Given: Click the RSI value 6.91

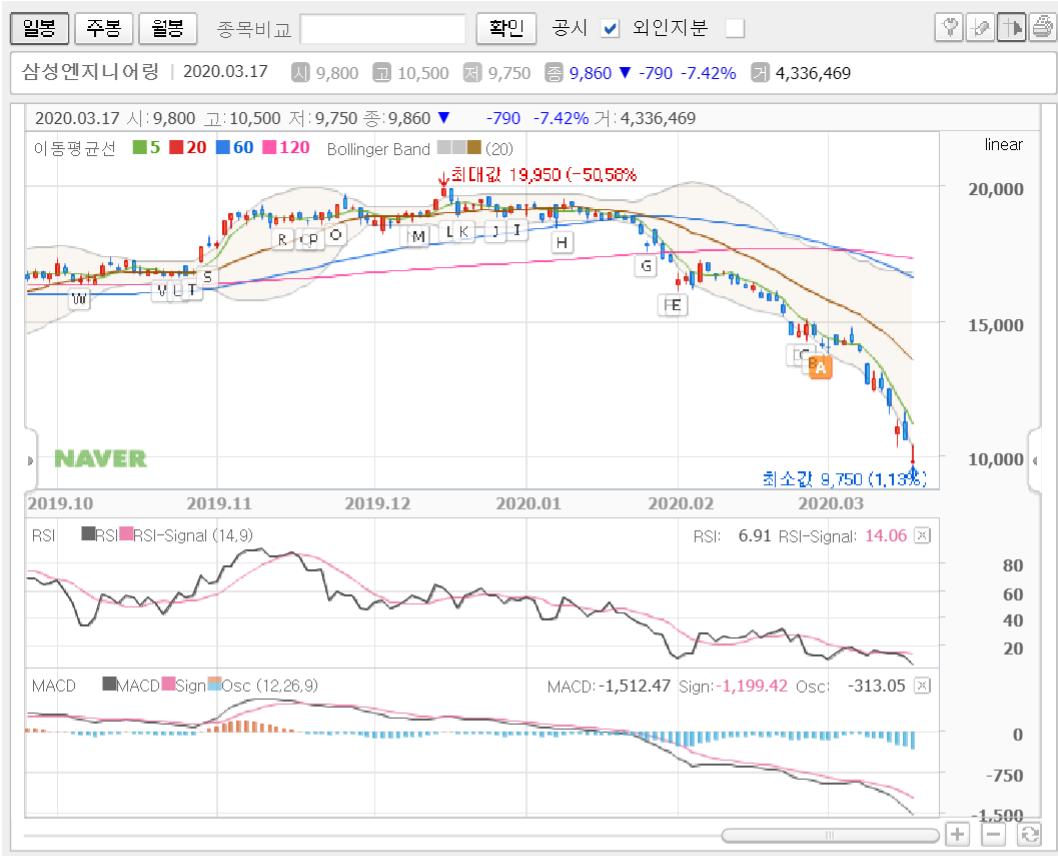Looking at the screenshot, I should [754, 536].
